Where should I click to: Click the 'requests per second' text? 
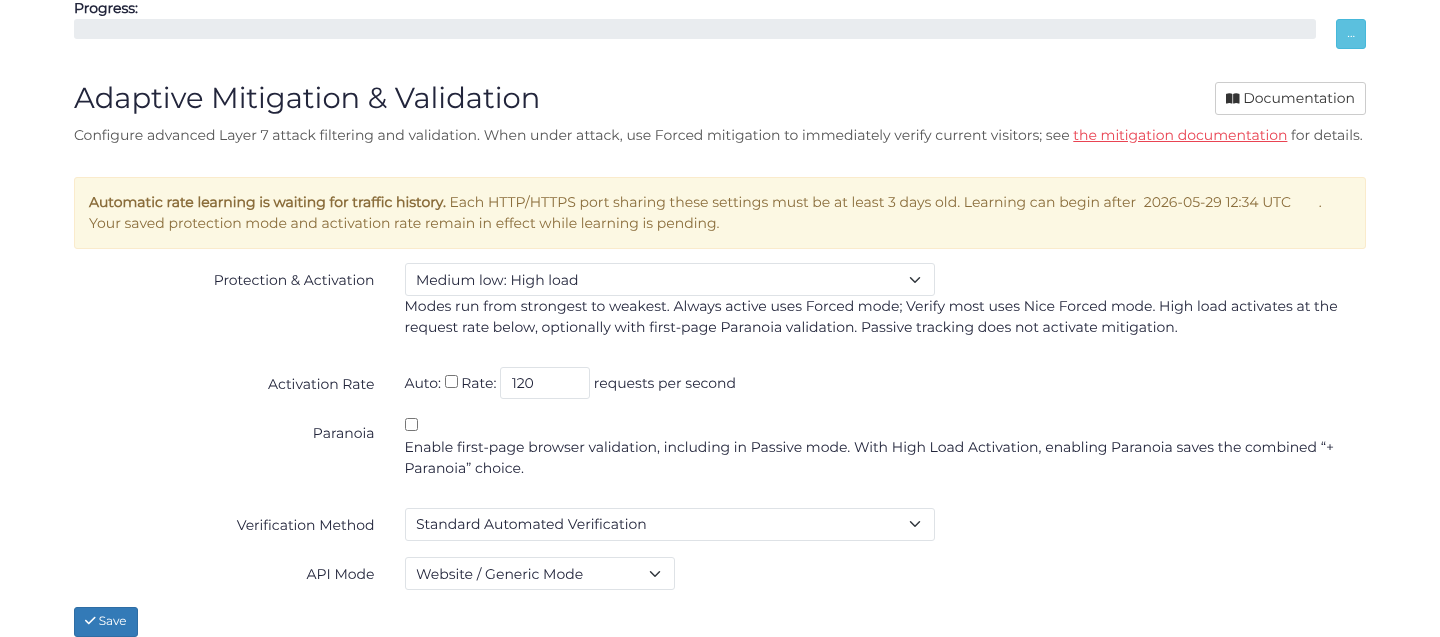coord(665,384)
